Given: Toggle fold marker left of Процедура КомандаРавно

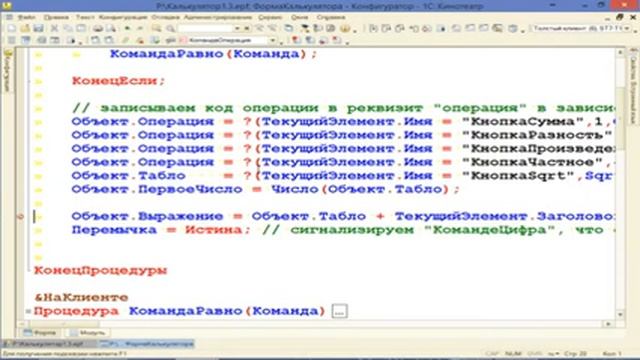Looking at the screenshot, I should 28,311.
